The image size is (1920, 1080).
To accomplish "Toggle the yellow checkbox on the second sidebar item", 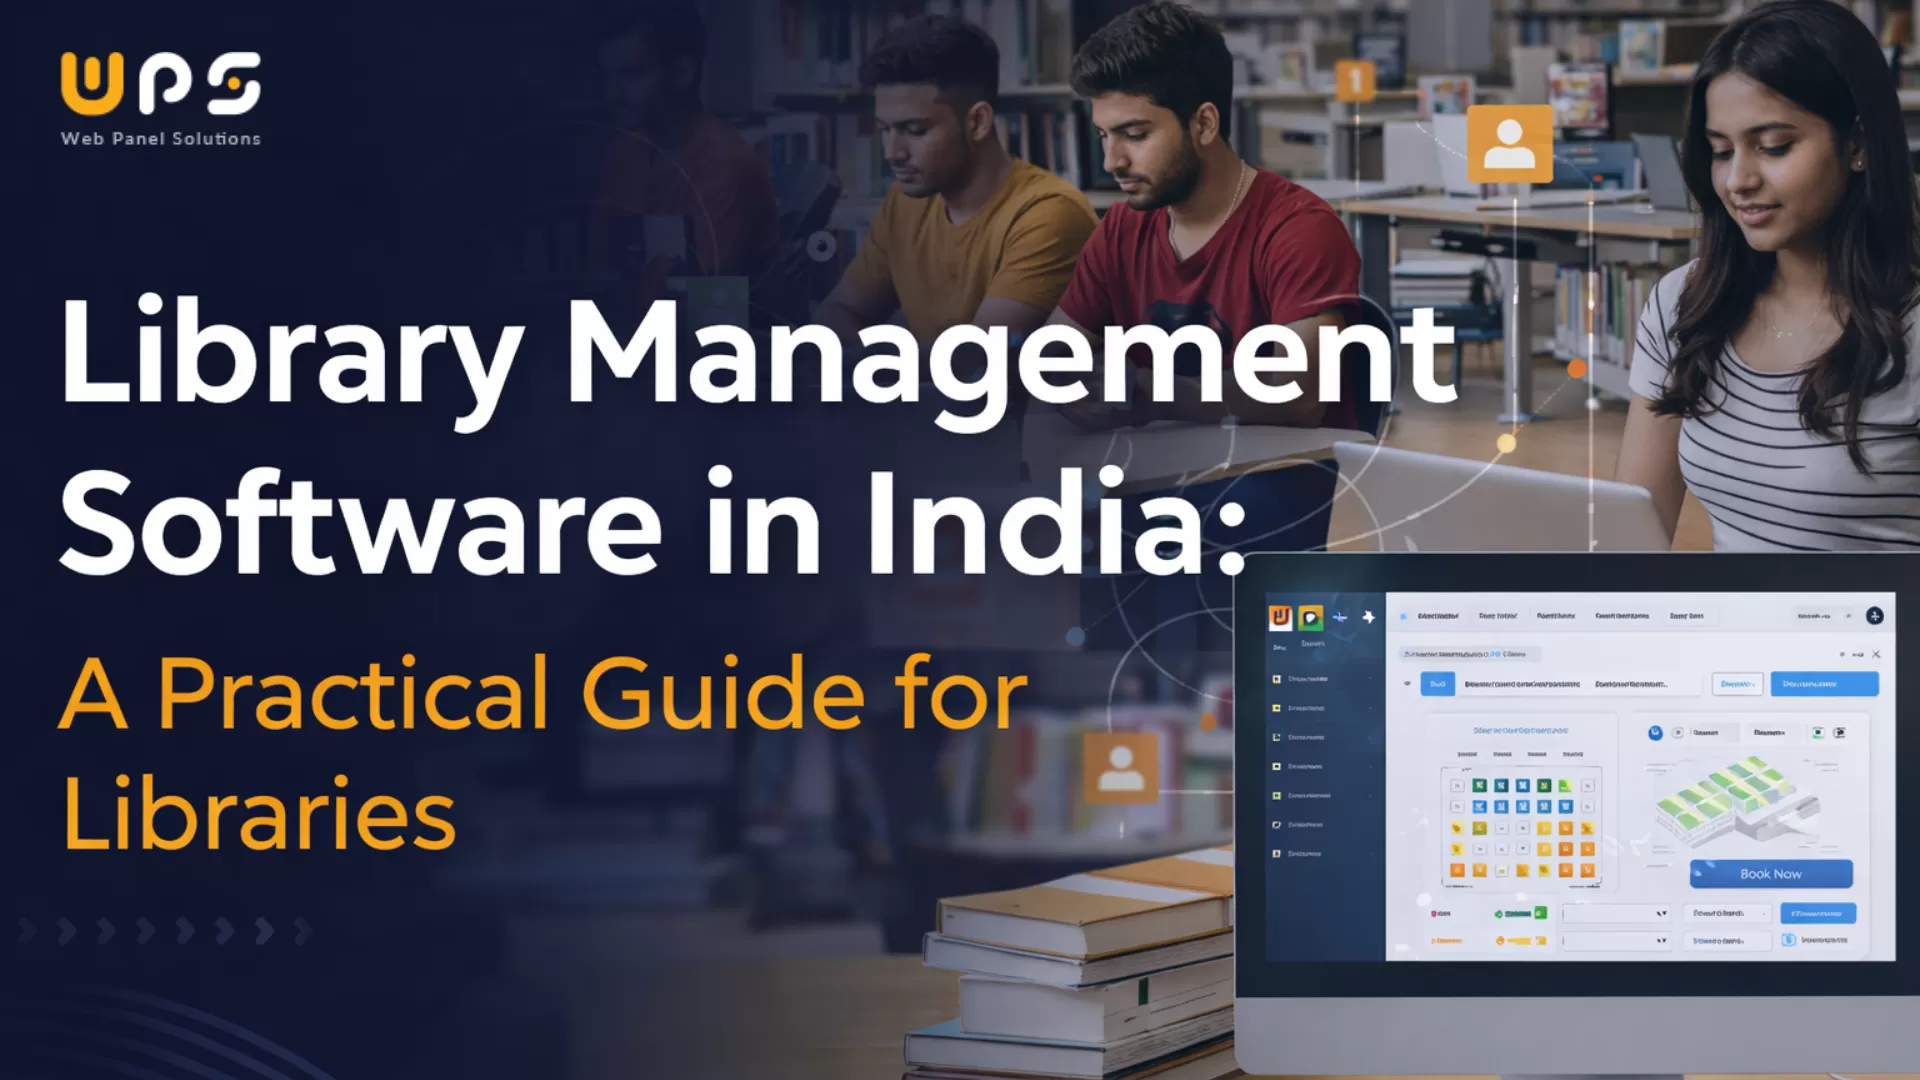I will [x=1277, y=708].
